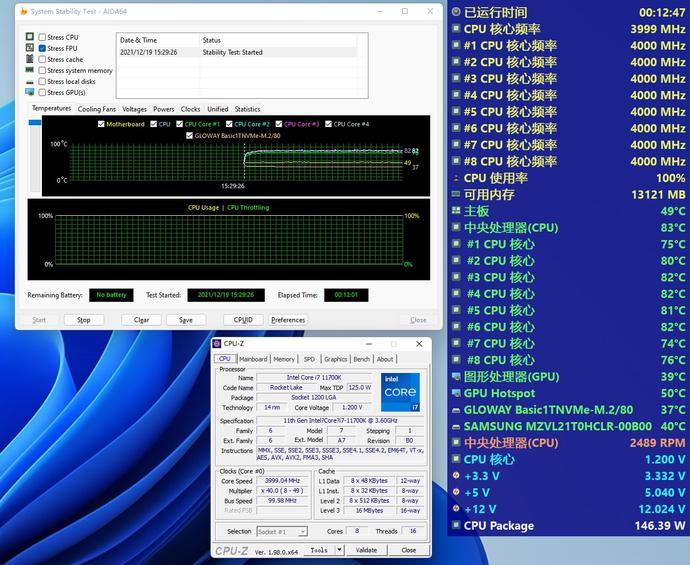The image size is (690, 565).
Task: Switch to the Voltages tab
Action: [x=134, y=109]
